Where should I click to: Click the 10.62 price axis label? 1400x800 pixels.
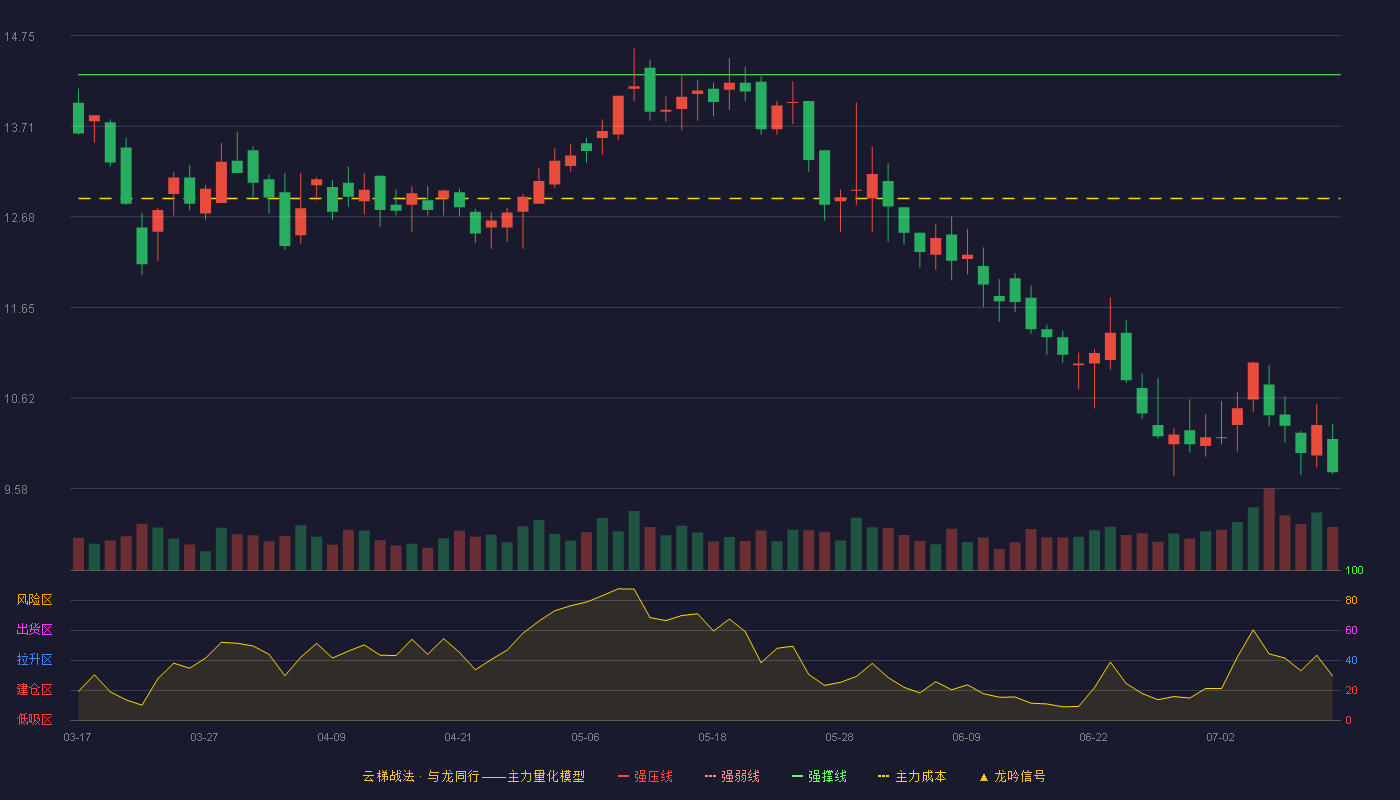pos(19,399)
